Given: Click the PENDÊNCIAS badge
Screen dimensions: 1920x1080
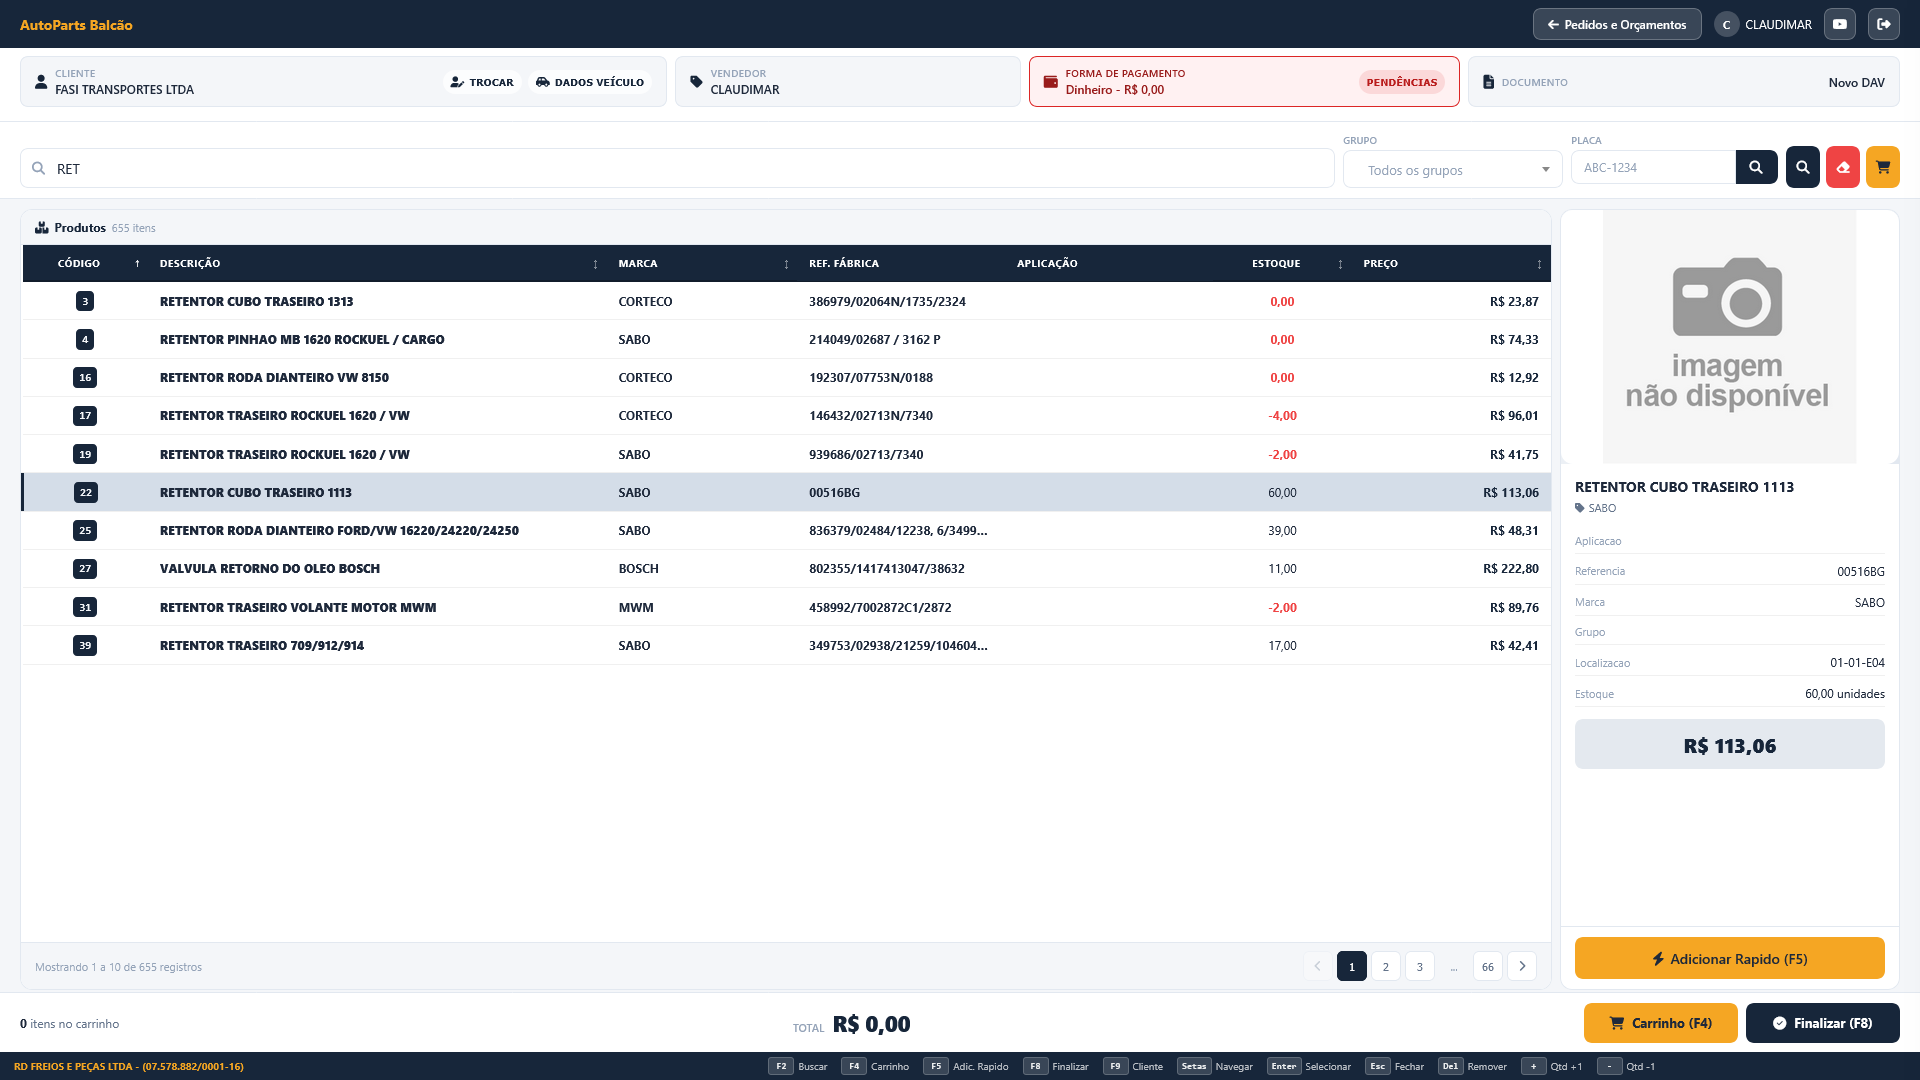Looking at the screenshot, I should pyautogui.click(x=1402, y=82).
